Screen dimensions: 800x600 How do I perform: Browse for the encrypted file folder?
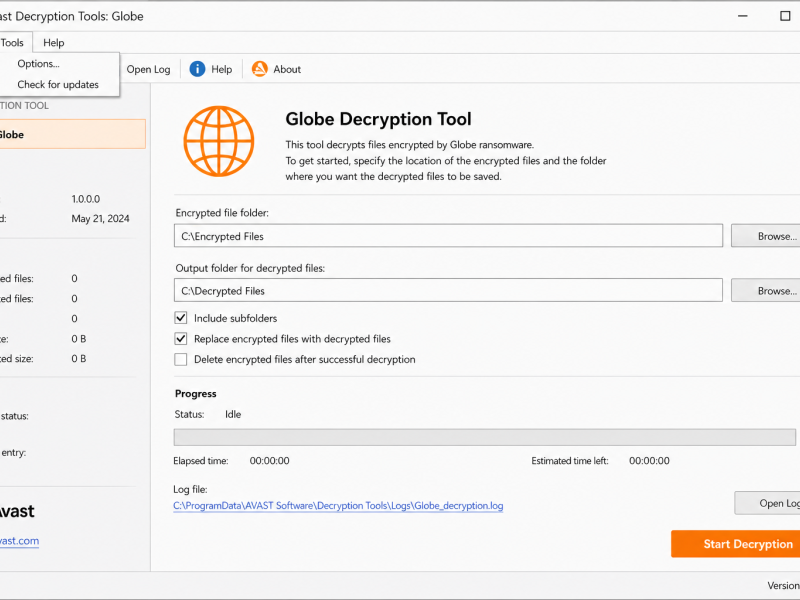click(x=766, y=236)
